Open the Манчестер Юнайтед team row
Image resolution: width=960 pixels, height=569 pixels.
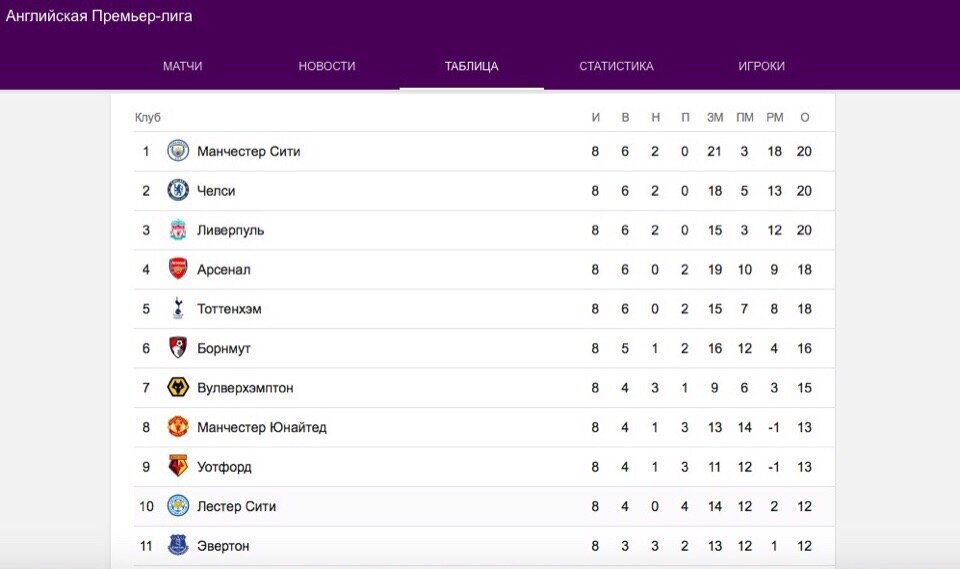point(261,427)
